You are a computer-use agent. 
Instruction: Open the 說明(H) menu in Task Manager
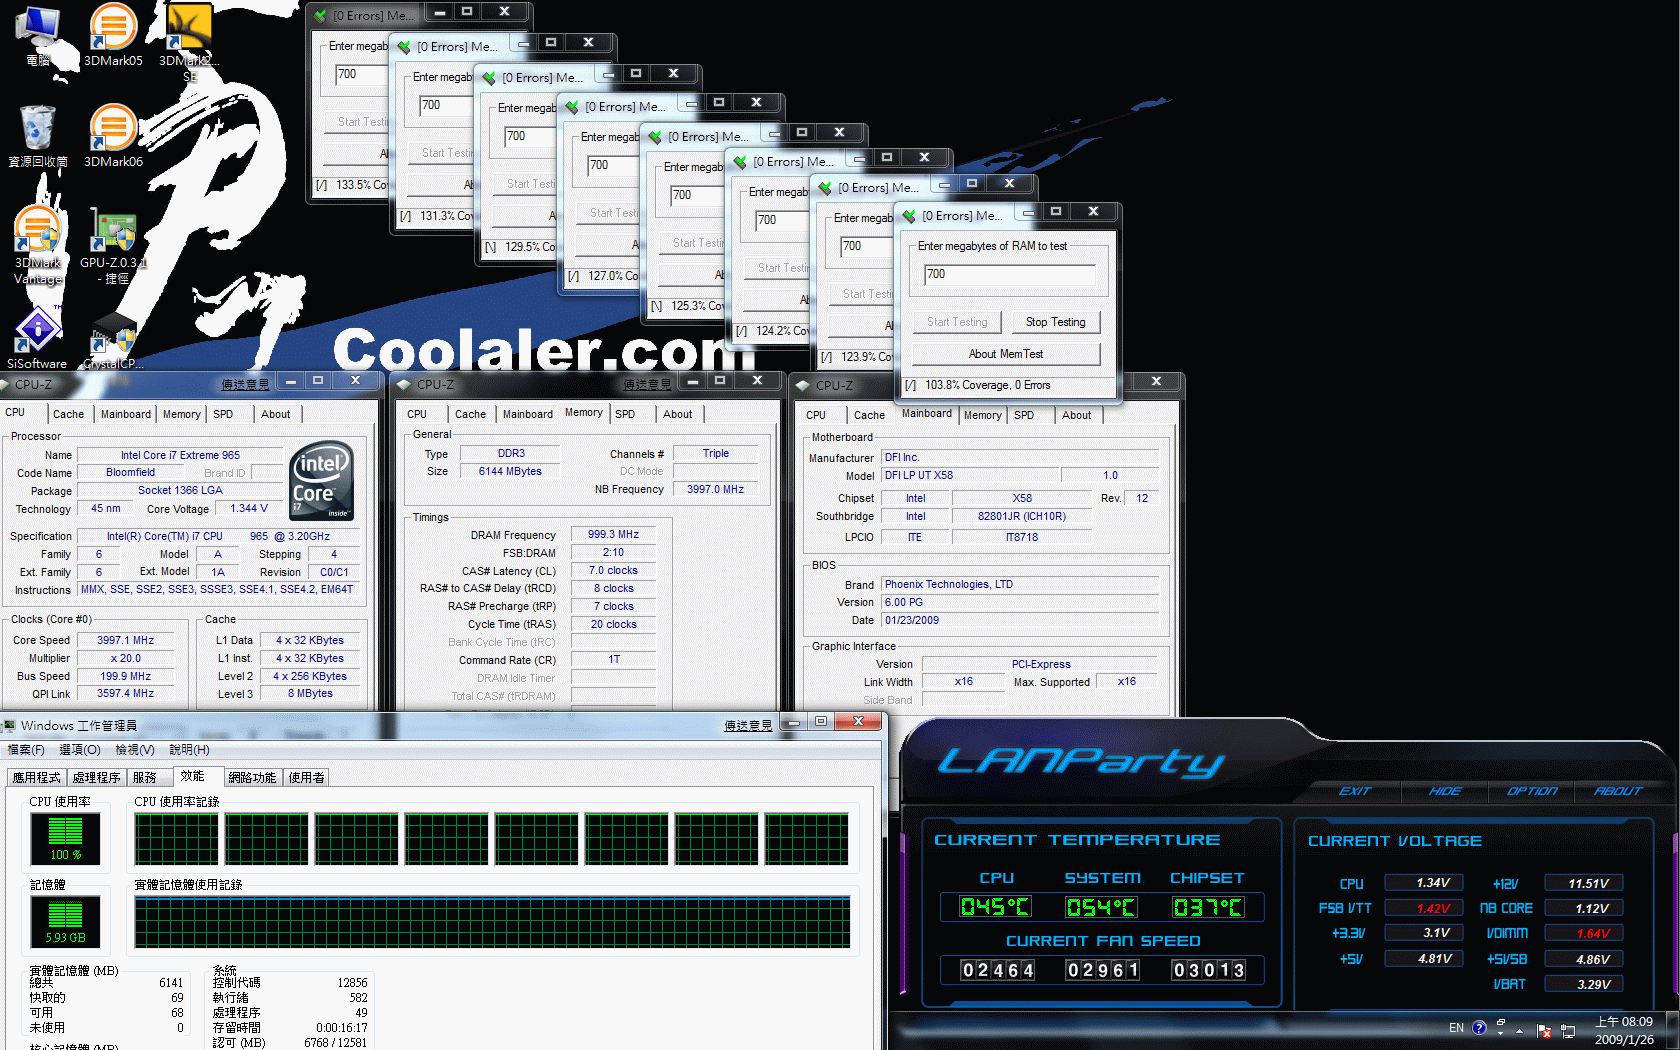pyautogui.click(x=189, y=750)
